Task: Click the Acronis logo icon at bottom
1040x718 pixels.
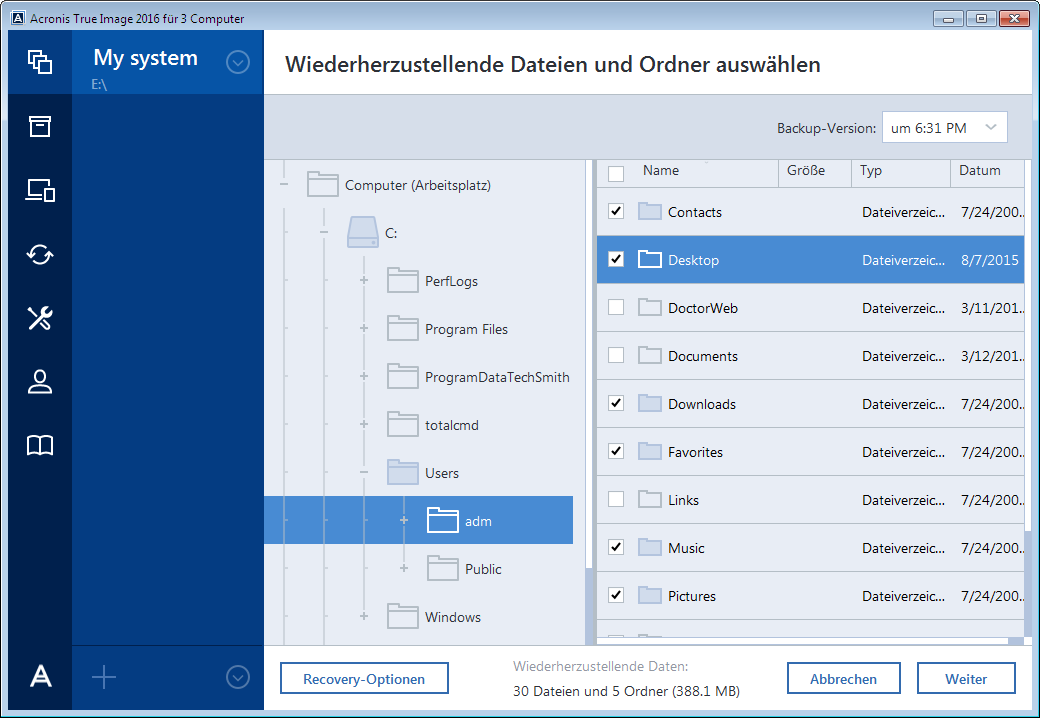Action: pyautogui.click(x=40, y=677)
